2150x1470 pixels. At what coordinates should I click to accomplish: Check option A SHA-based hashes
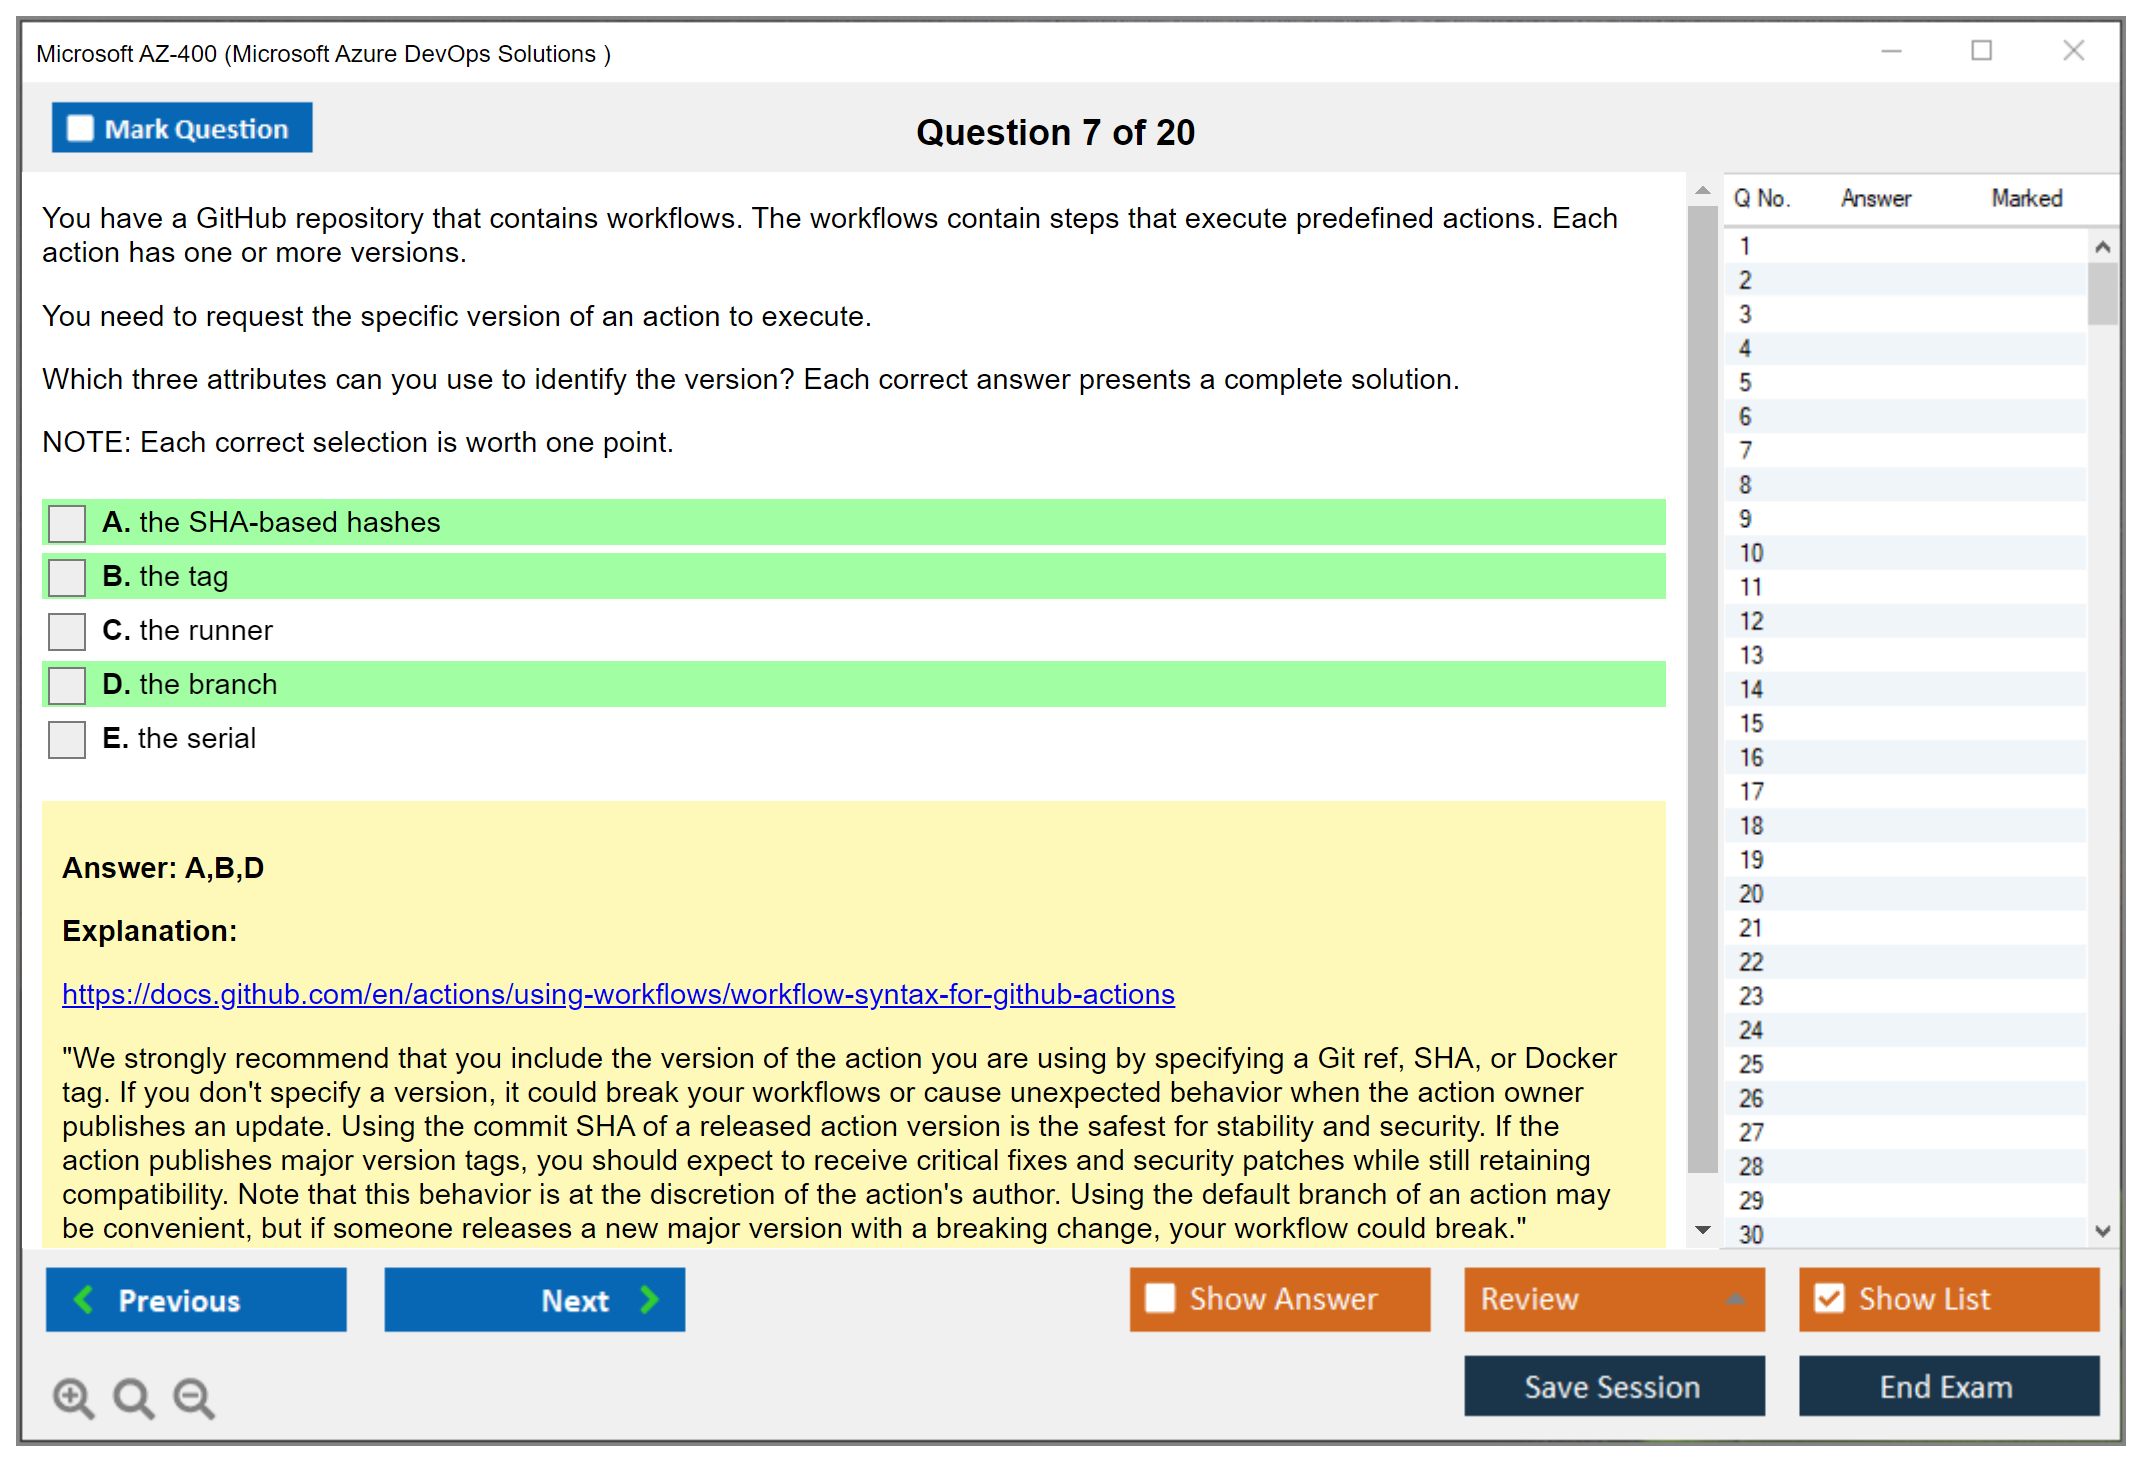point(67,523)
